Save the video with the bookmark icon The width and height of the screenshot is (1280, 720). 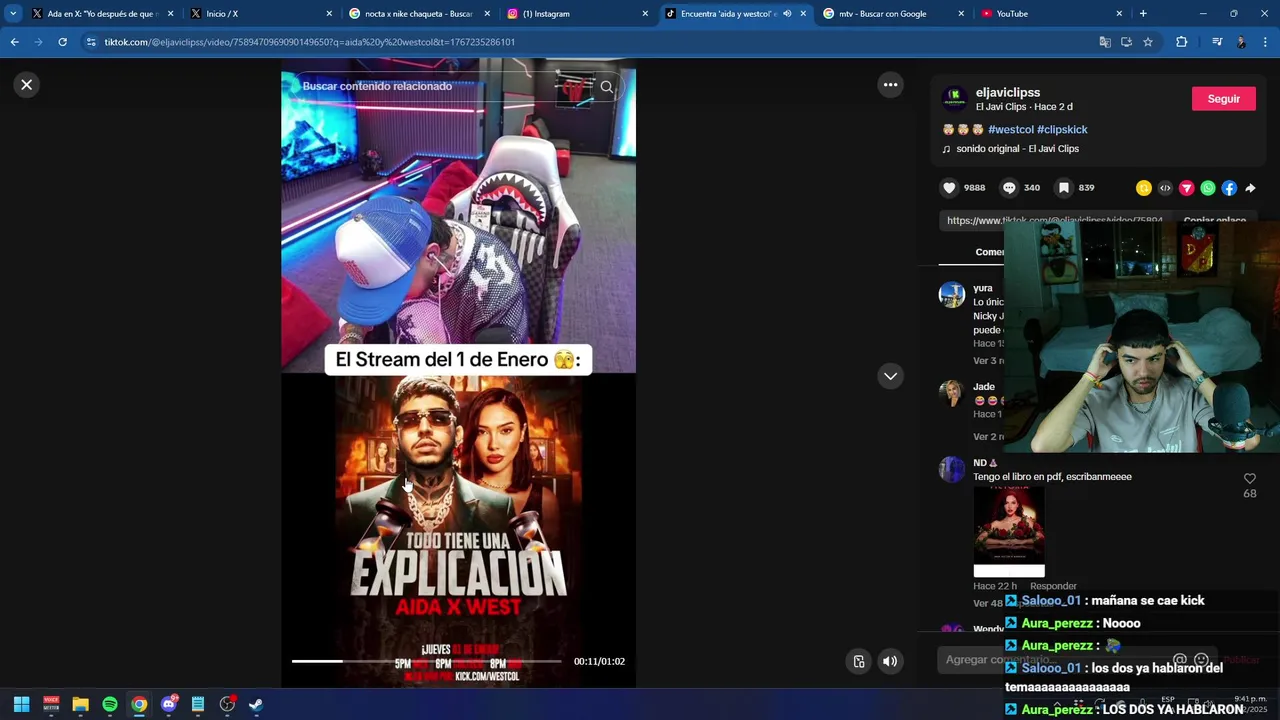click(x=1064, y=188)
